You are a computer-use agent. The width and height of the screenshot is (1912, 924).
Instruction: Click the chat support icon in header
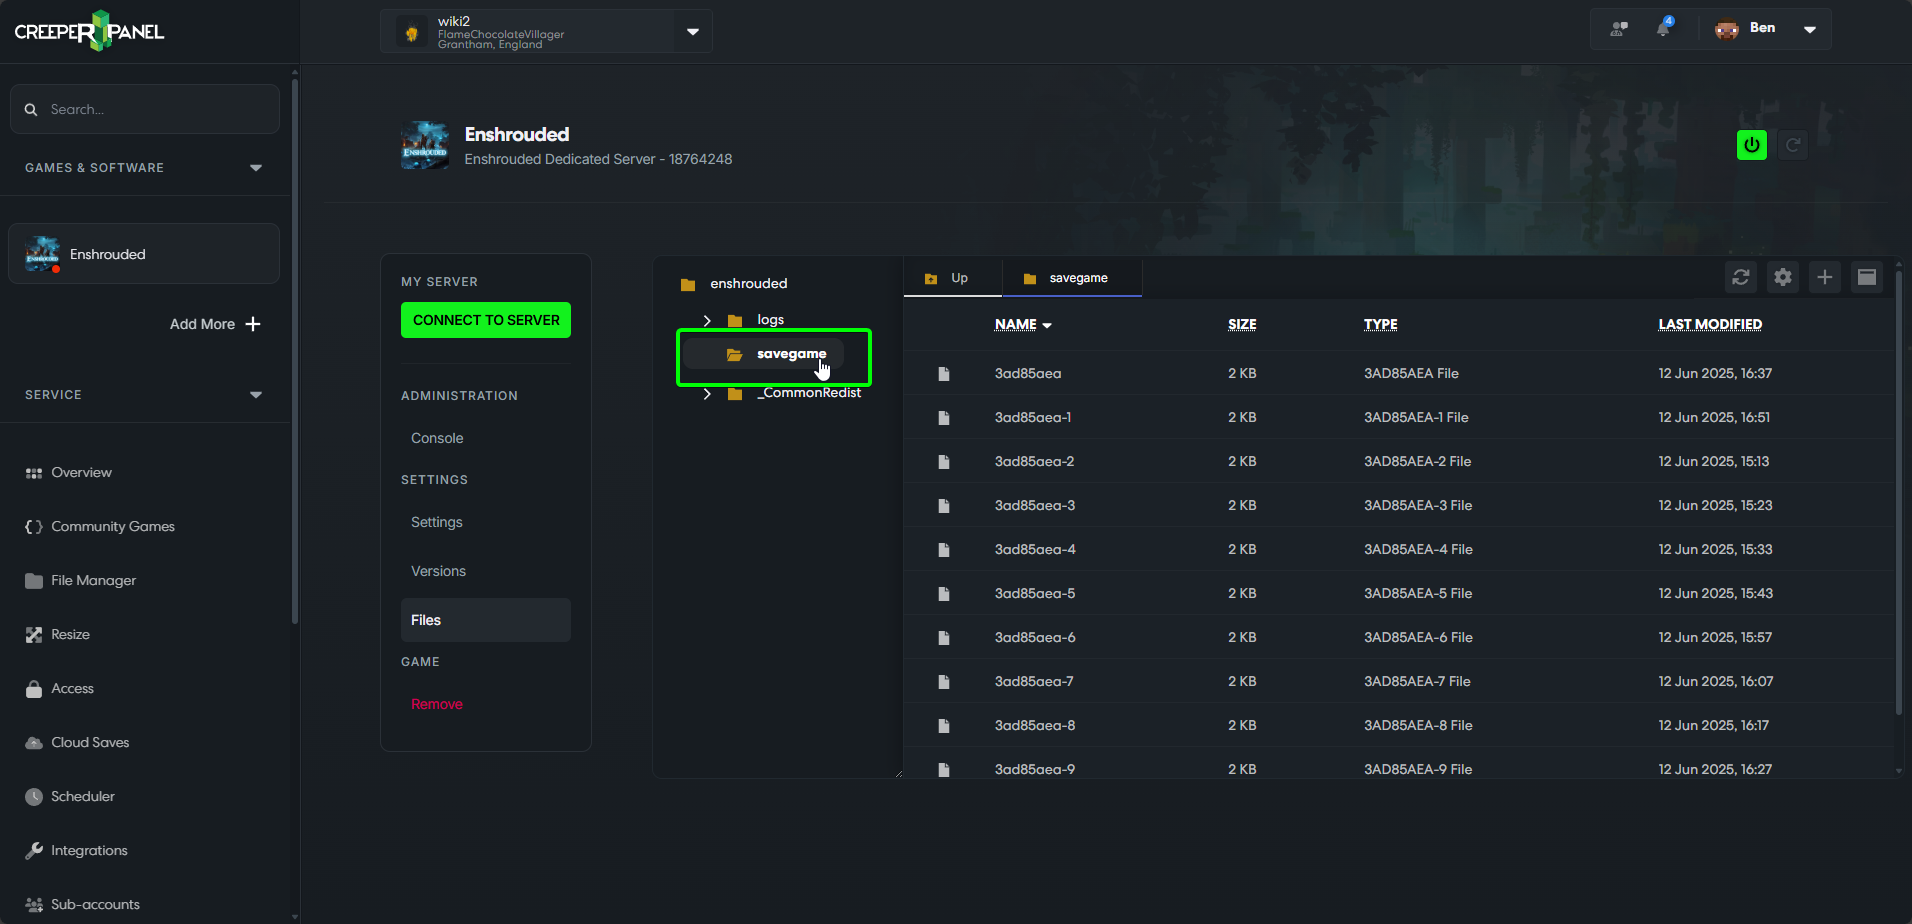tap(1619, 29)
